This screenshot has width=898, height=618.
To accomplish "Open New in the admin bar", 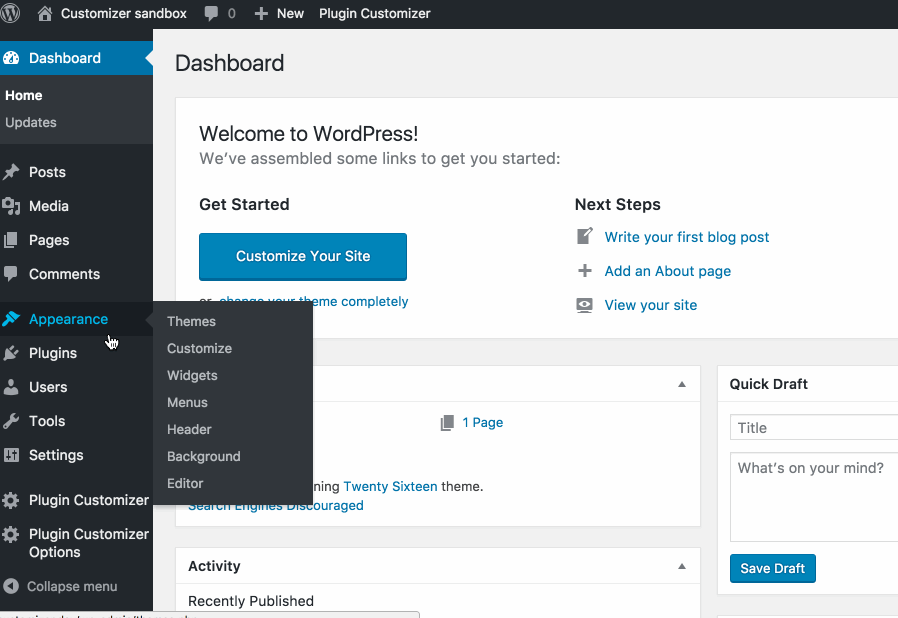I will 290,13.
